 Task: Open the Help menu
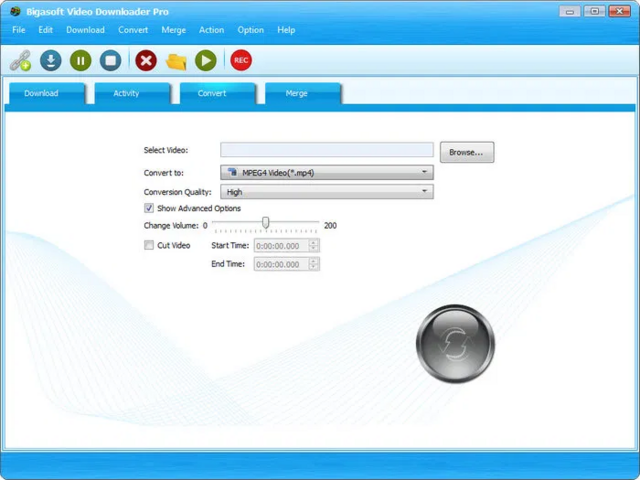click(286, 30)
